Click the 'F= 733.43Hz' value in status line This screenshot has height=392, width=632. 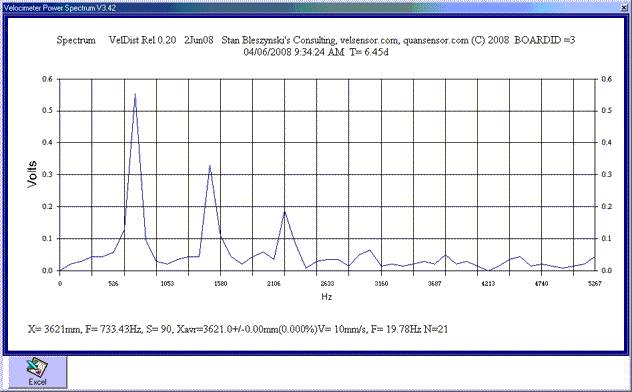point(114,330)
